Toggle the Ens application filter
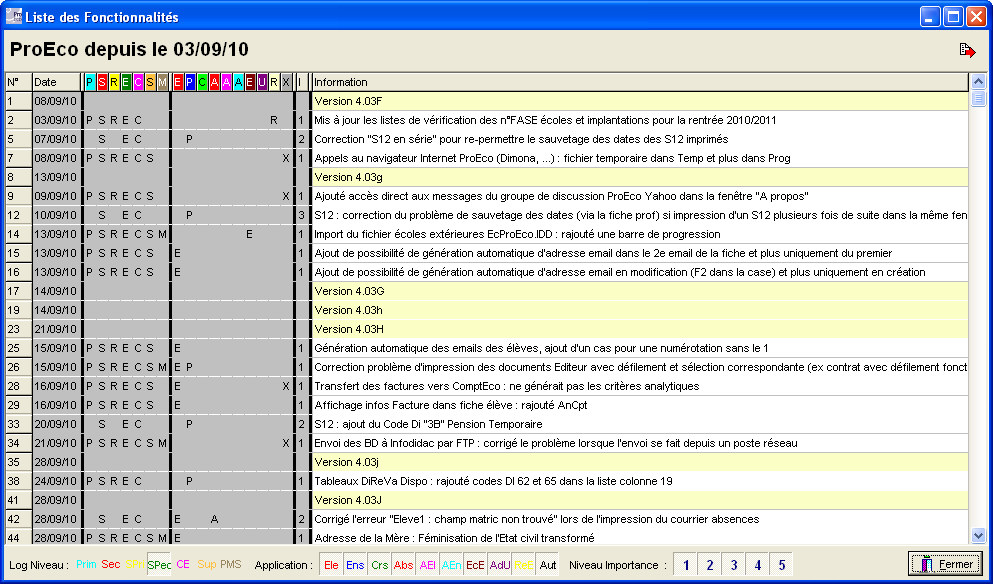Viewport: 993px width, 584px height. pyautogui.click(x=355, y=565)
